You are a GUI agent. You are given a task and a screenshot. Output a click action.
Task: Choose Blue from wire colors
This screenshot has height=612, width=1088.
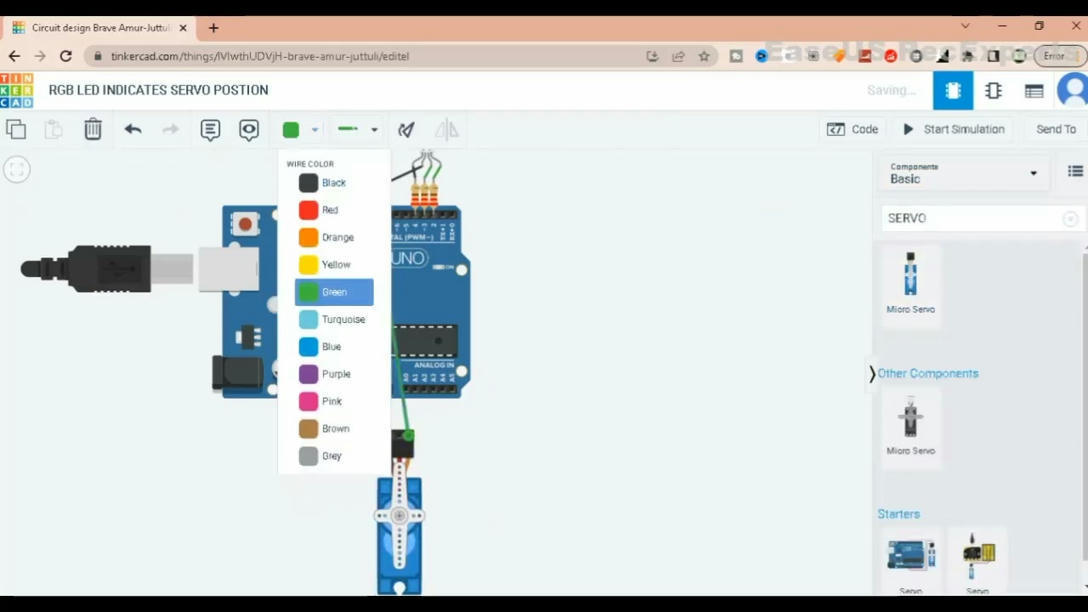pos(334,346)
